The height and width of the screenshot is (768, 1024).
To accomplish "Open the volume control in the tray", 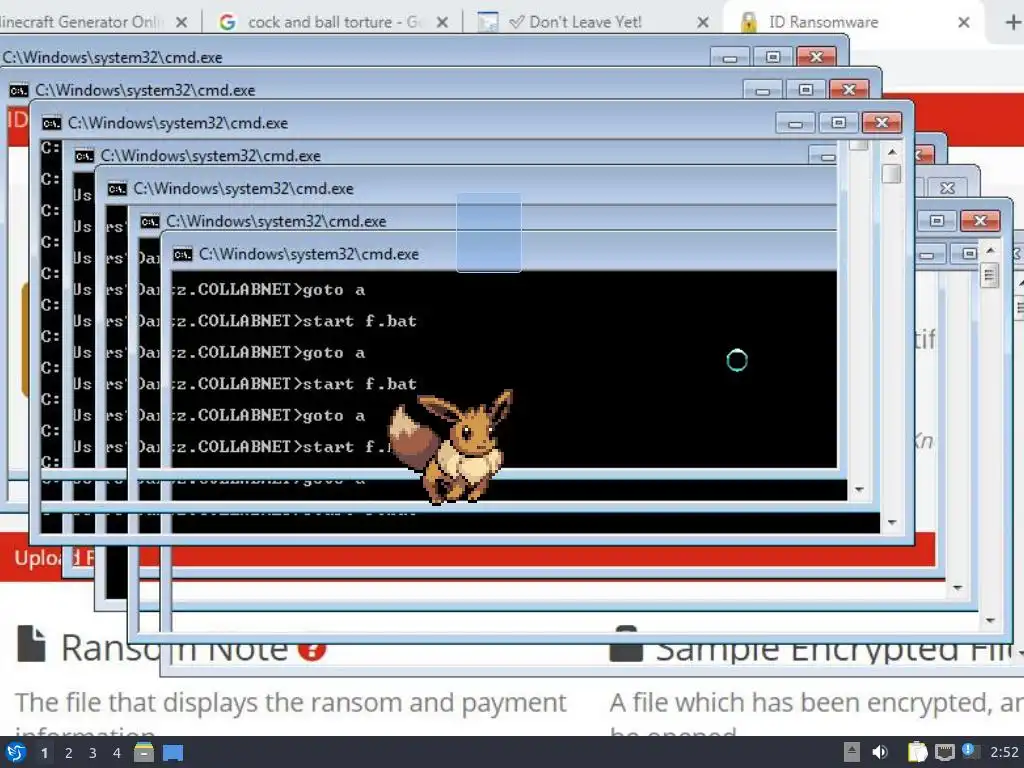I will pos(880,752).
